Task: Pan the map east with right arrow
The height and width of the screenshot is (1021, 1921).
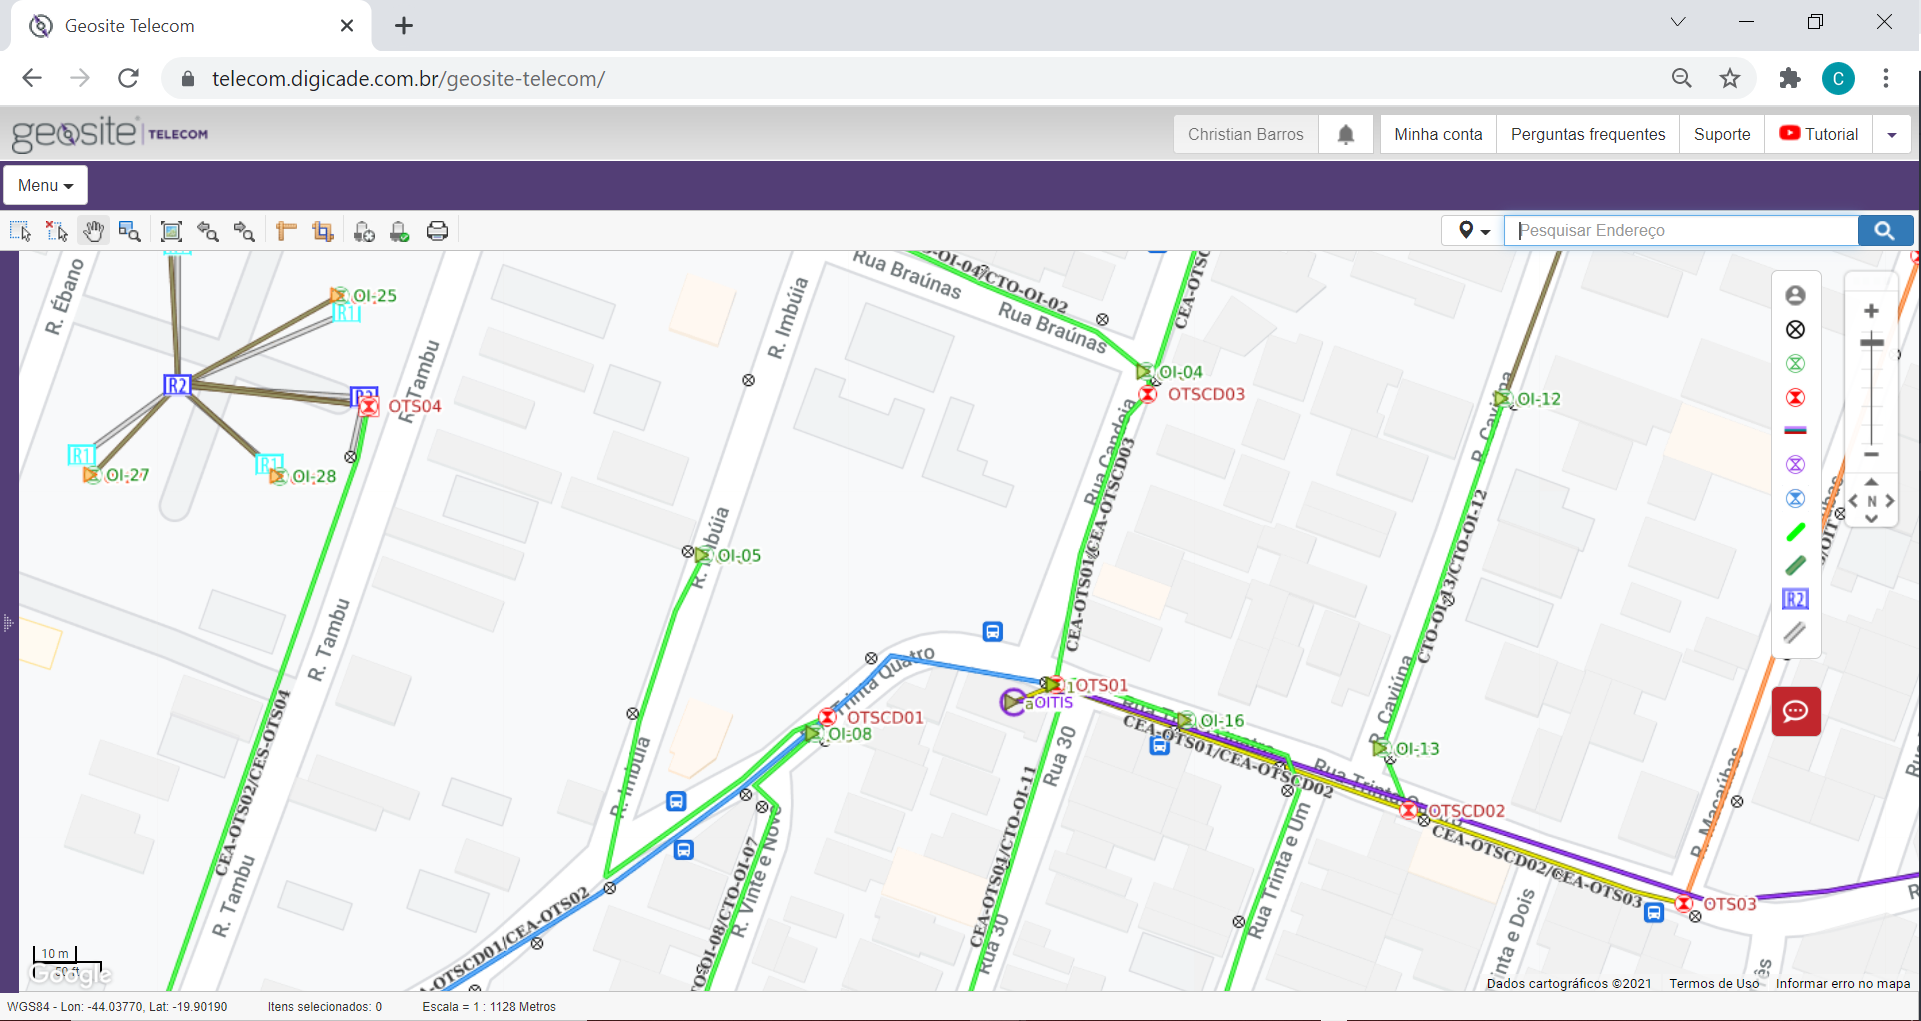Action: (1890, 501)
